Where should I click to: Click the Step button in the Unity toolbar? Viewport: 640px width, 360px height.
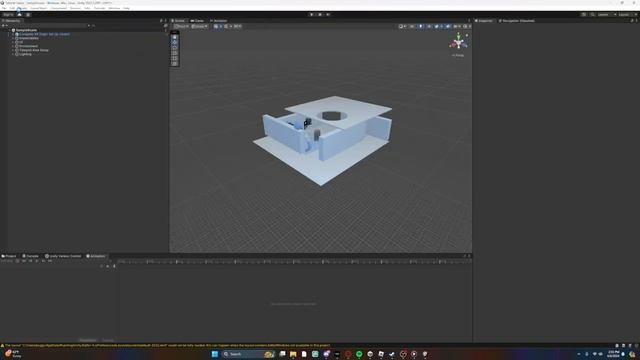point(328,14)
